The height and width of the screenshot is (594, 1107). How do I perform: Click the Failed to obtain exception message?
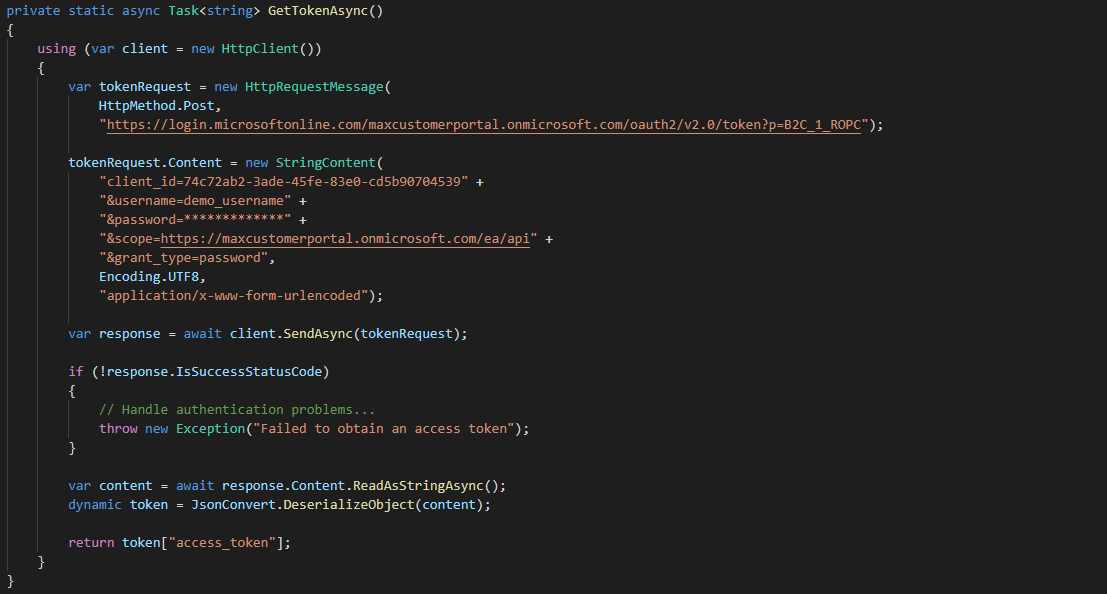tap(386, 429)
